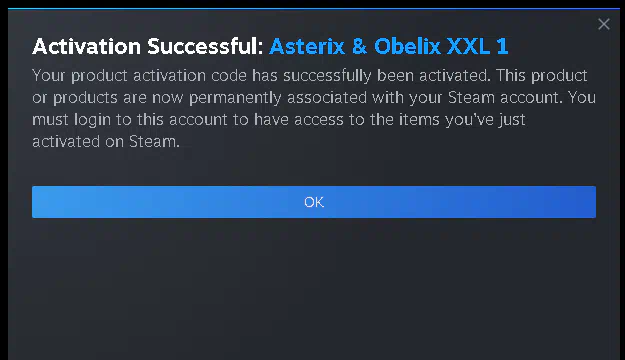
Task: Click the text 'activated on Steam.'
Action: coord(106,142)
